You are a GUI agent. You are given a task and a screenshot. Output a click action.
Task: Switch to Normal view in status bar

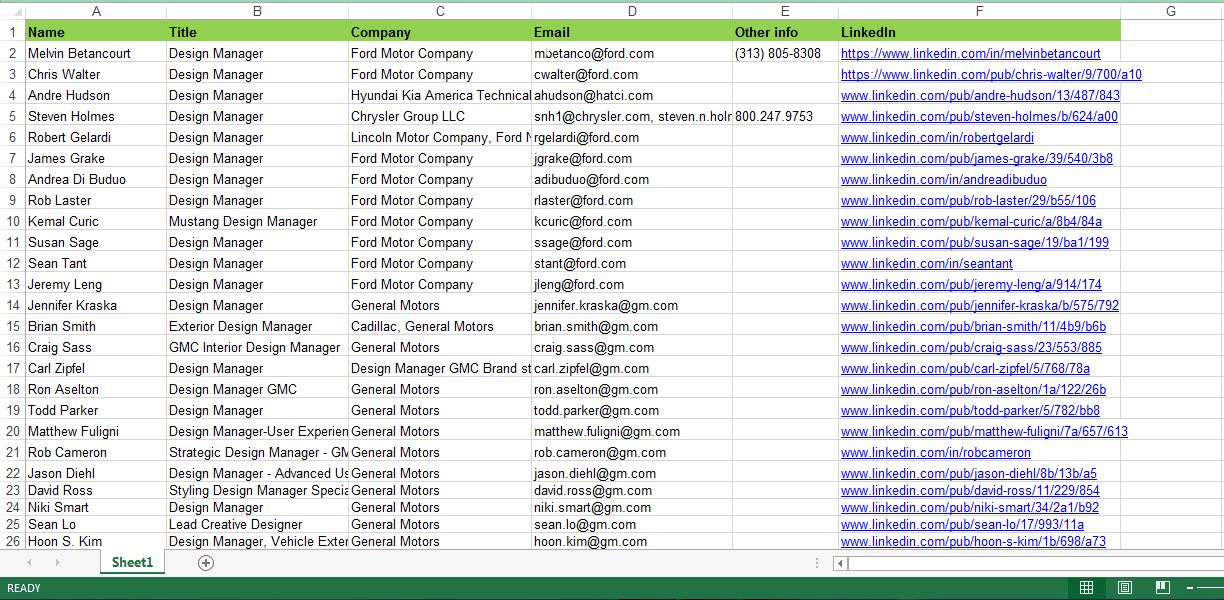click(x=1086, y=588)
